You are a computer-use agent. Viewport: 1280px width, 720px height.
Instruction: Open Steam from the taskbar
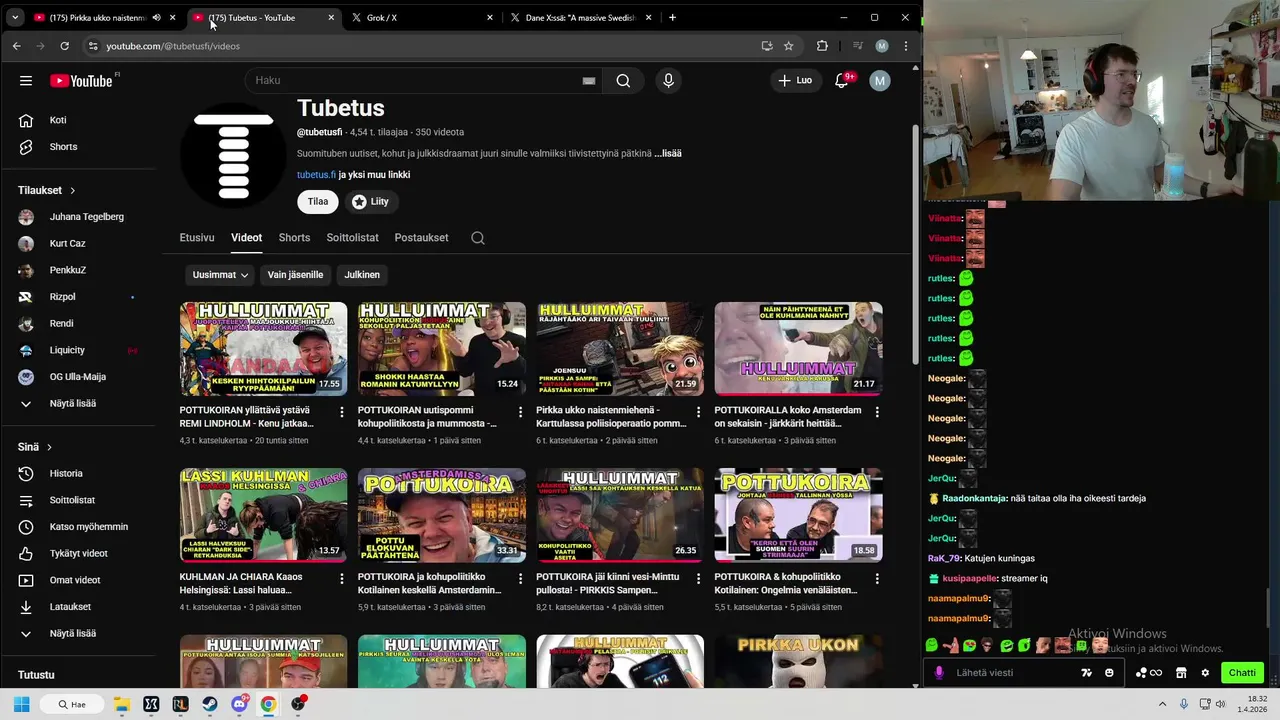tap(210, 704)
